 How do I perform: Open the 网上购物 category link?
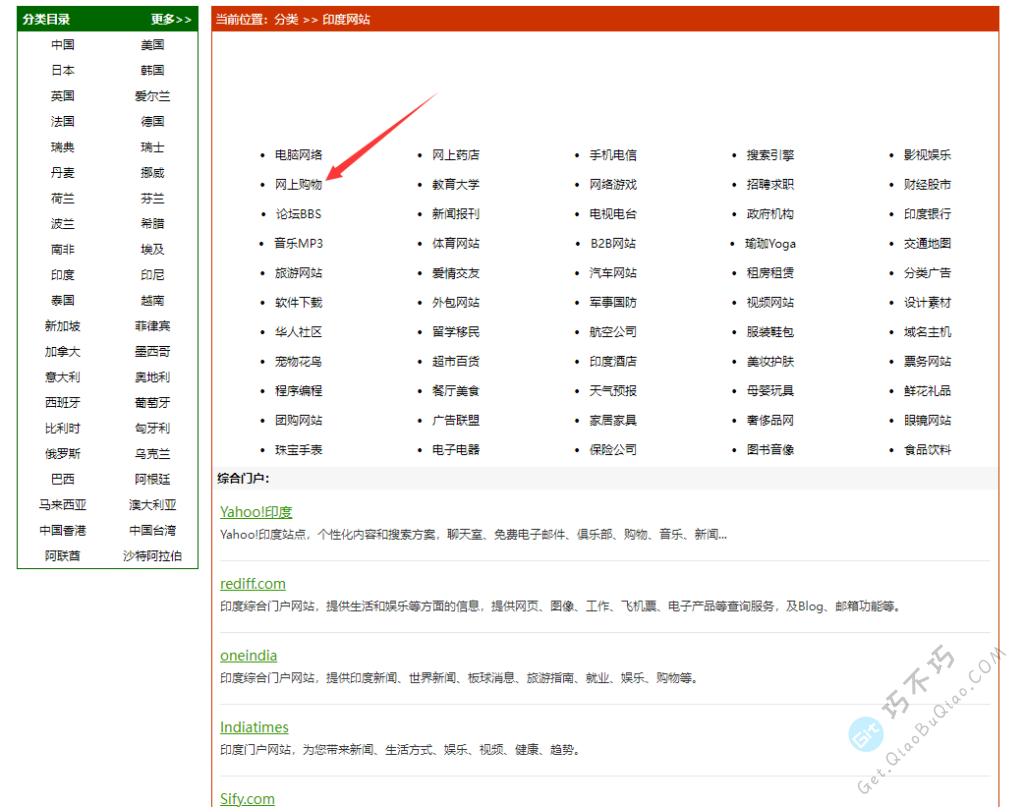click(x=298, y=185)
